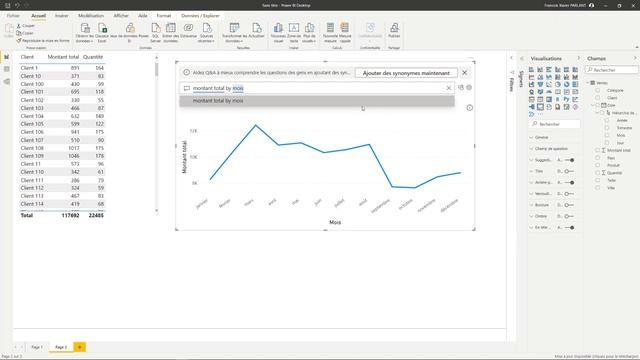640x360 pixels.
Task: Collapse the Date field tree
Action: click(593, 105)
